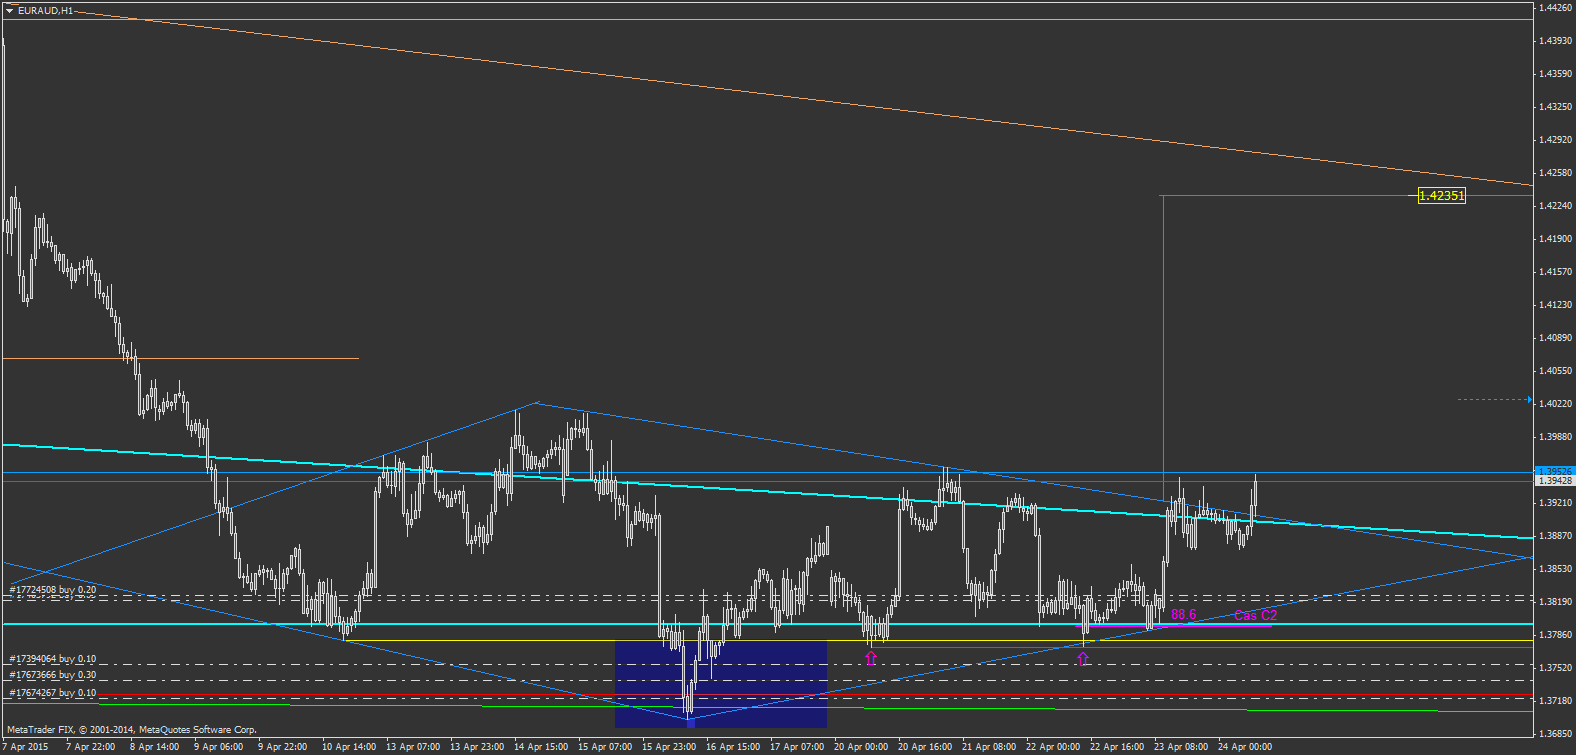Select buy order #17724508 label
1576x755 pixels.
coord(53,590)
